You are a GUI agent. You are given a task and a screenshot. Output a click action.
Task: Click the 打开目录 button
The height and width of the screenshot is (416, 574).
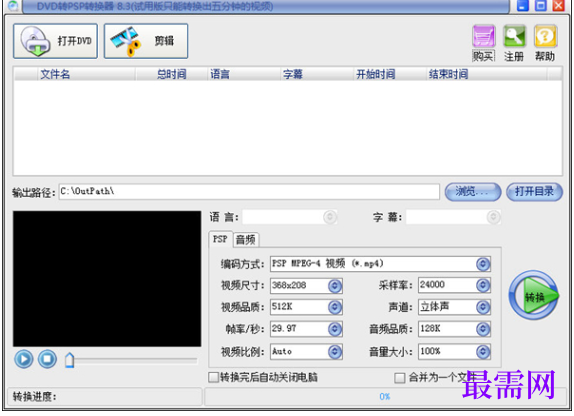[x=534, y=192]
